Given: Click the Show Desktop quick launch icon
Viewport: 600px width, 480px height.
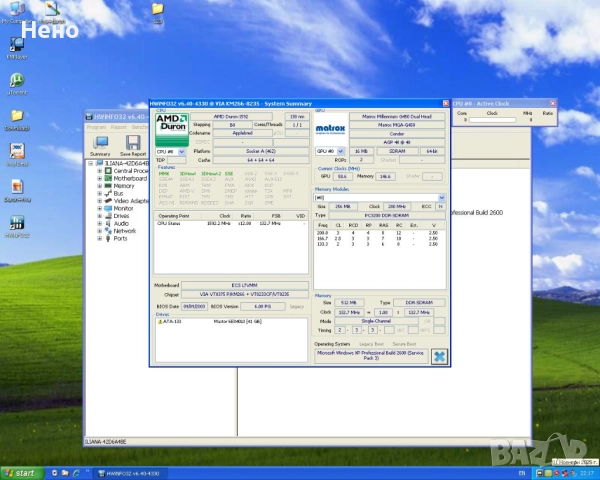Looking at the screenshot, I should point(55,473).
